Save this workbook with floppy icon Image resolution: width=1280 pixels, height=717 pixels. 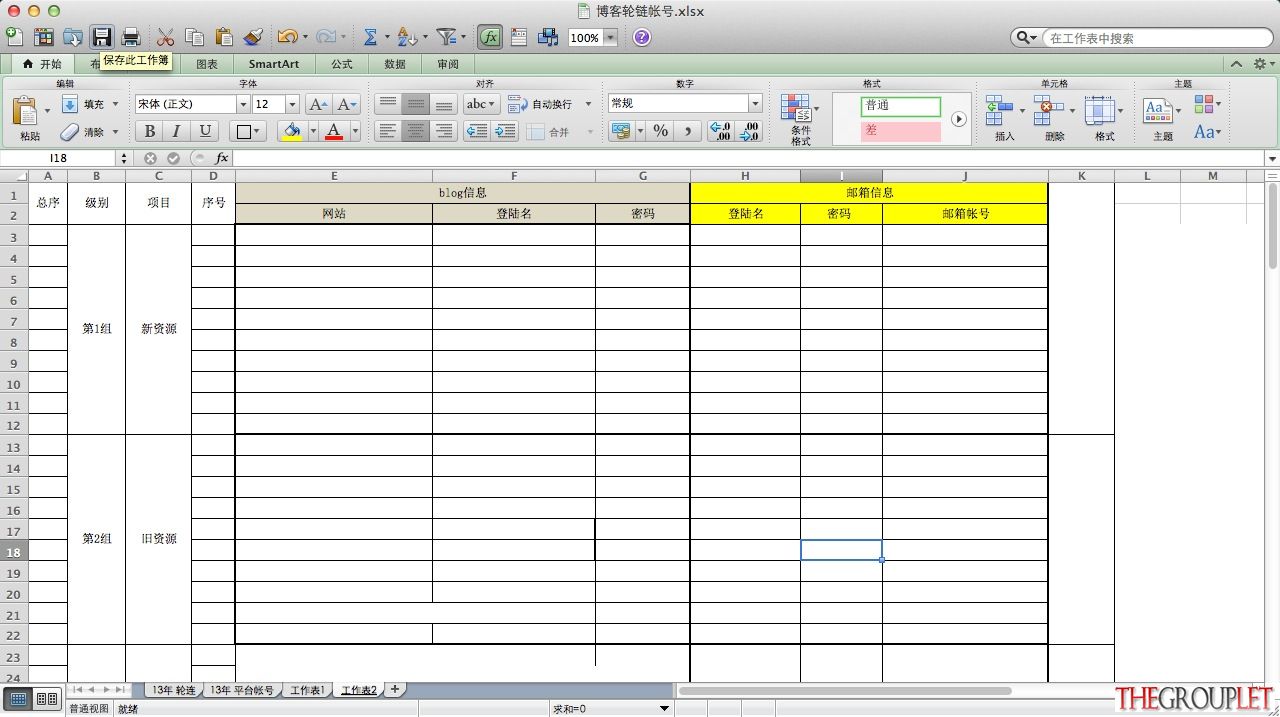point(102,37)
